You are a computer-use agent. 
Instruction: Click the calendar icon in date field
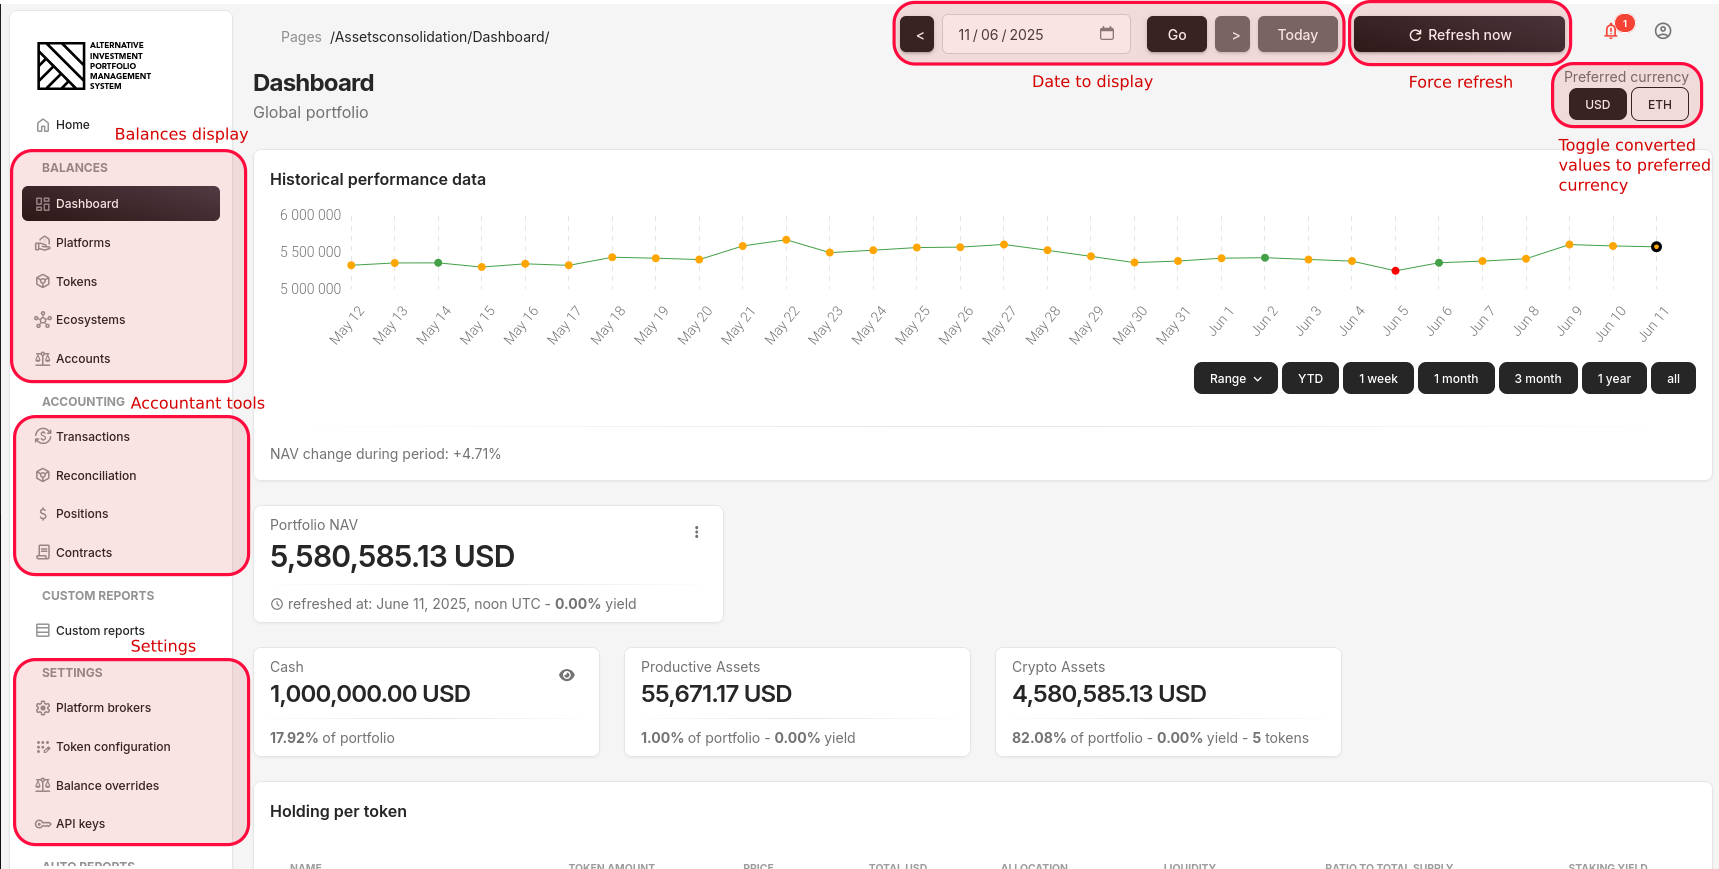[x=1107, y=34]
